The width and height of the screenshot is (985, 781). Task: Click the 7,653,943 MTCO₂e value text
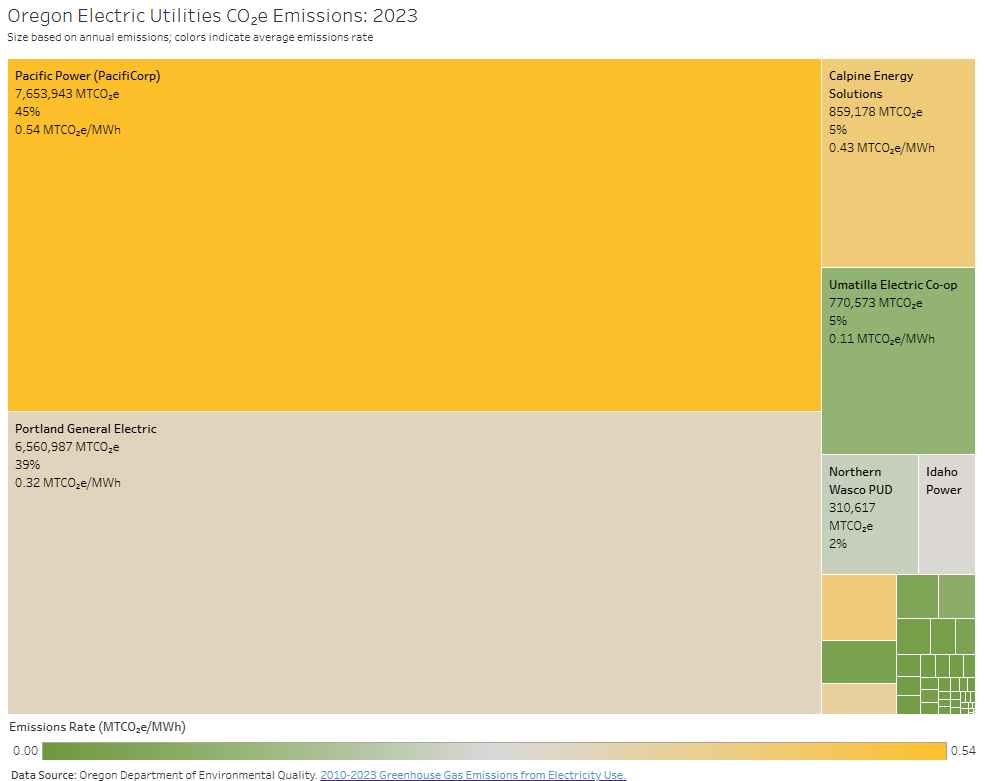pos(67,94)
